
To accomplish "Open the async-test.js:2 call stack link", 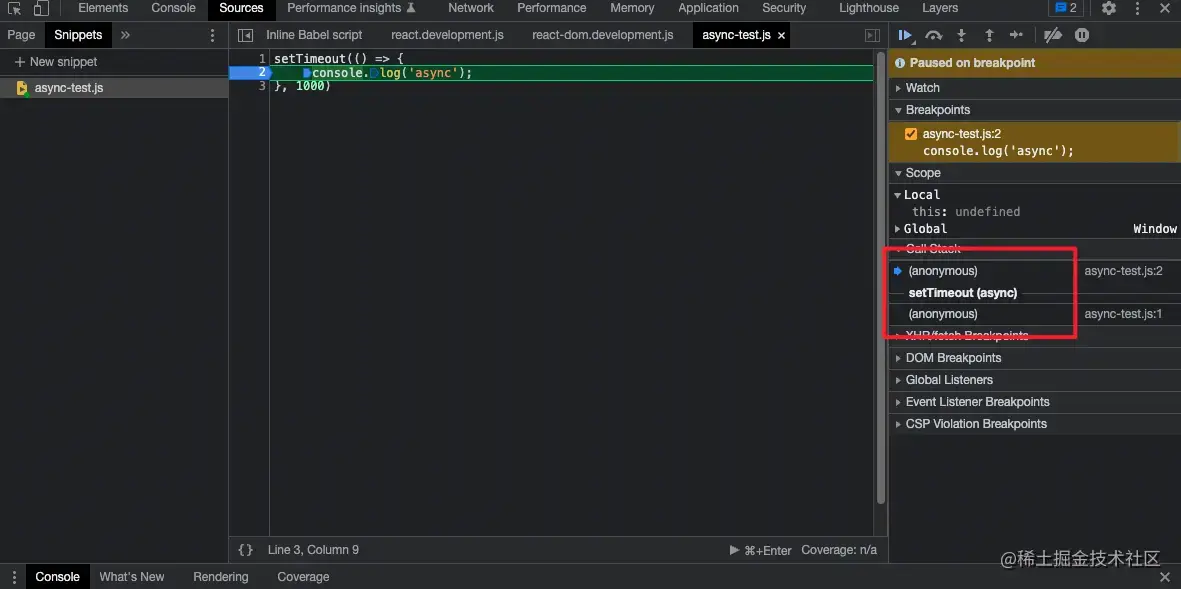I will click(1123, 271).
